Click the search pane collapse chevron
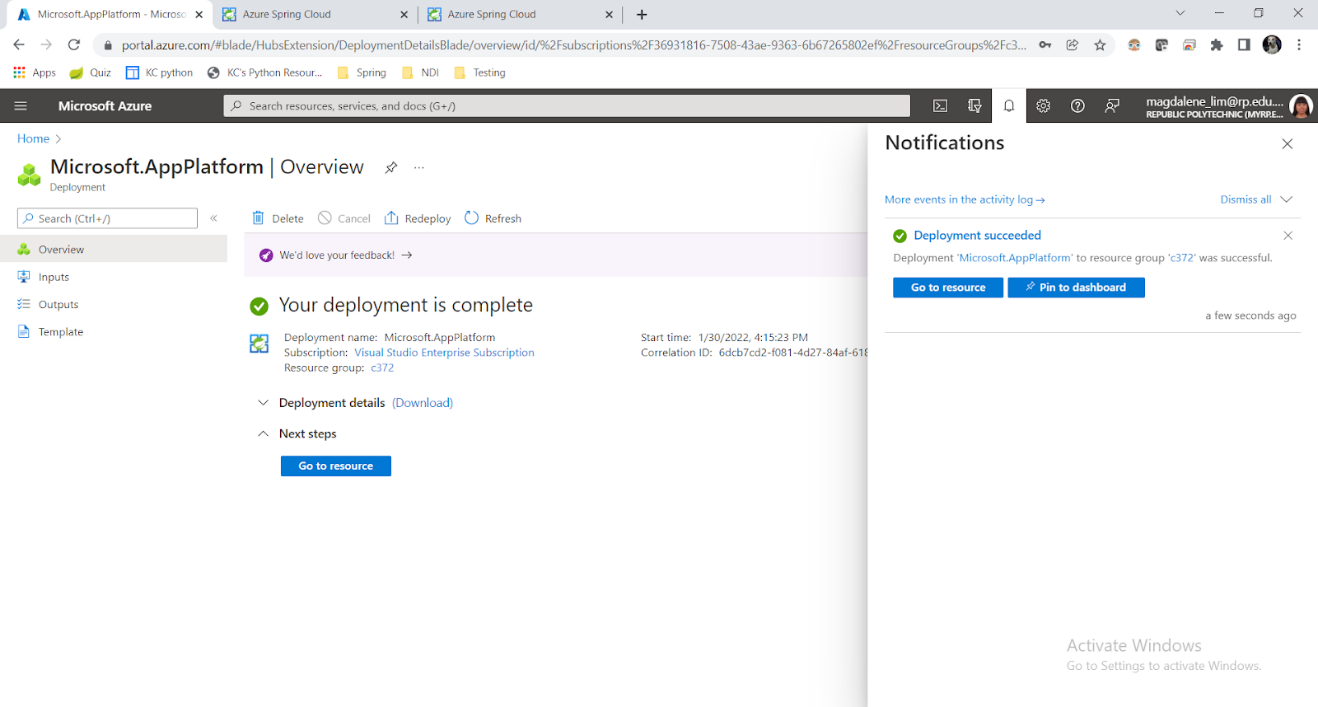Image resolution: width=1318 pixels, height=707 pixels. pyautogui.click(x=213, y=218)
